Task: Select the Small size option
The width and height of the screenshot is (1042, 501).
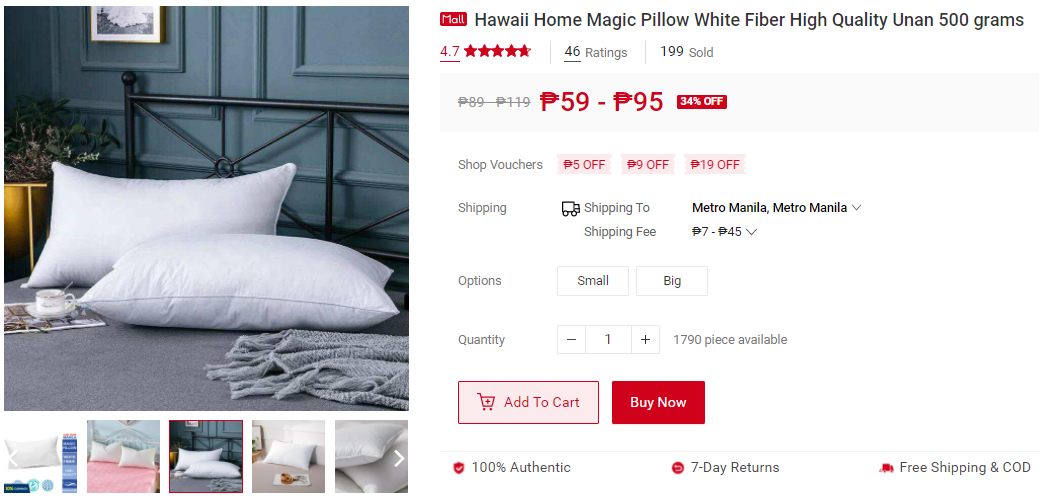Action: [x=593, y=281]
